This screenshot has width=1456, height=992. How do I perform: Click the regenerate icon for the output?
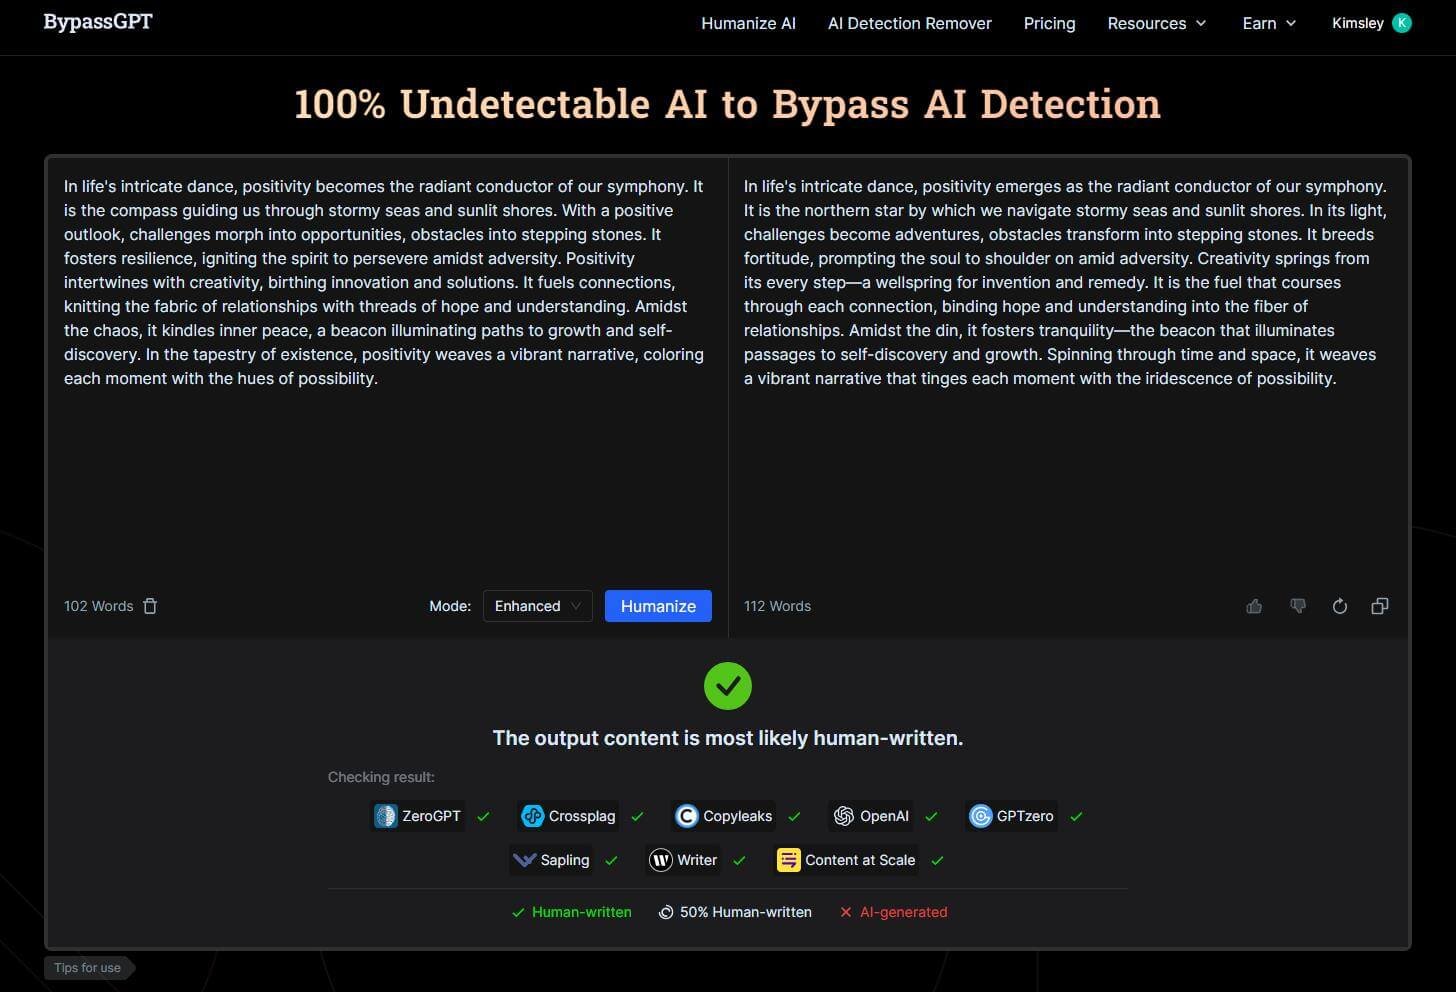(x=1339, y=606)
